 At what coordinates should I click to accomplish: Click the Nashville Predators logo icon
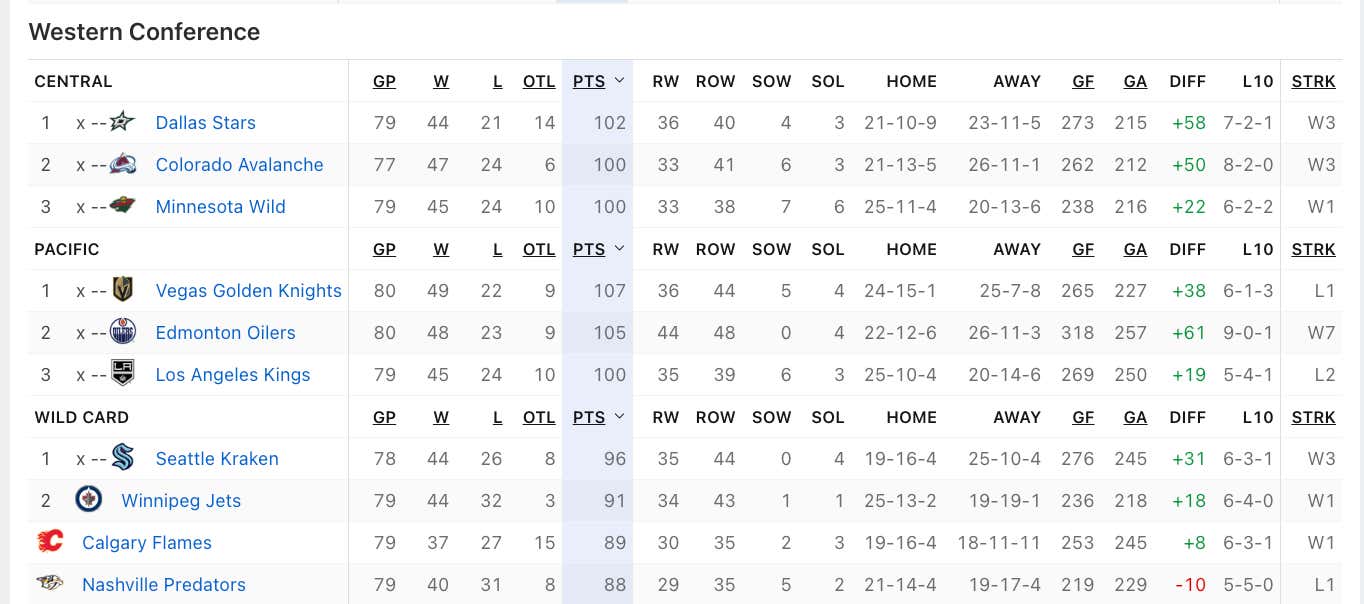pos(49,584)
